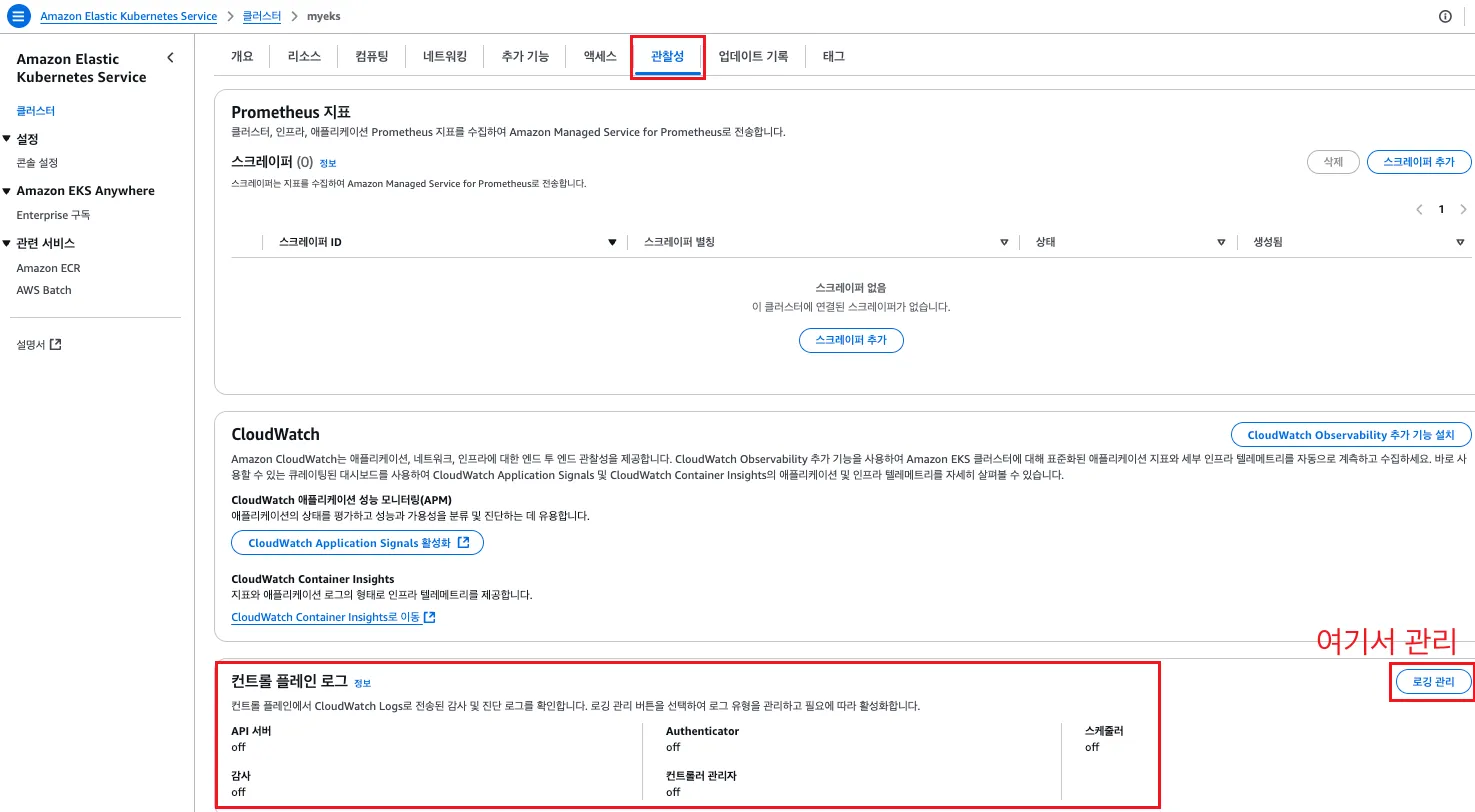1475x812 pixels.
Task: Go to next page of scrapers
Action: pos(1463,210)
